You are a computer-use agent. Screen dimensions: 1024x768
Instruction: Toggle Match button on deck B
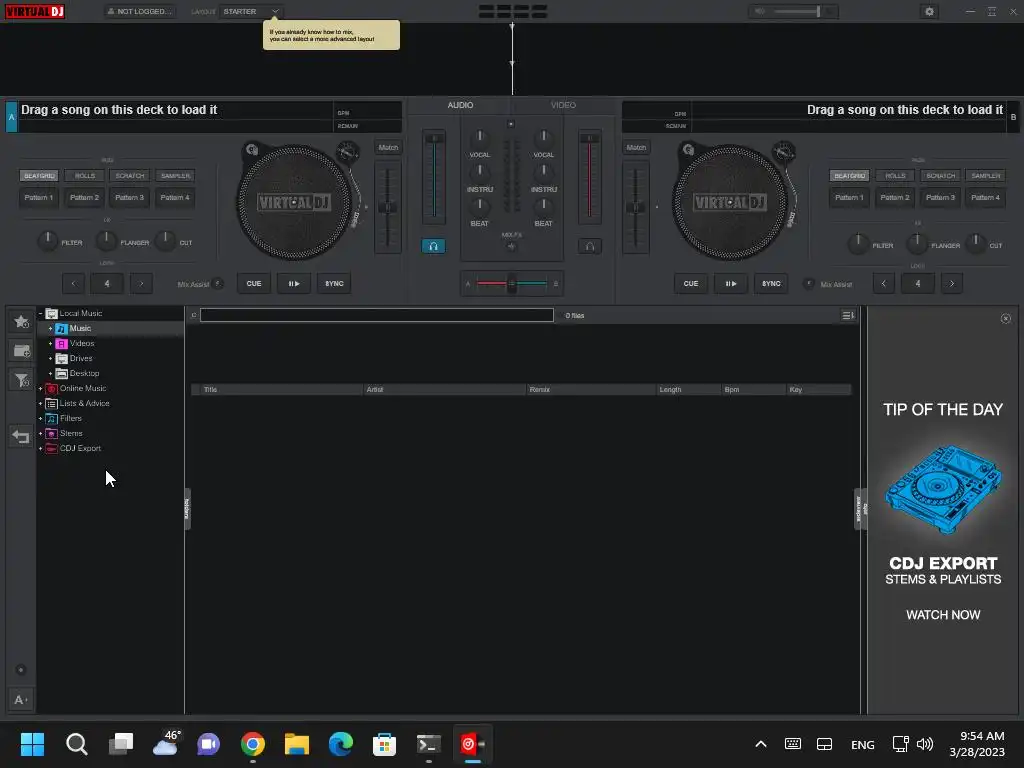pyautogui.click(x=636, y=148)
